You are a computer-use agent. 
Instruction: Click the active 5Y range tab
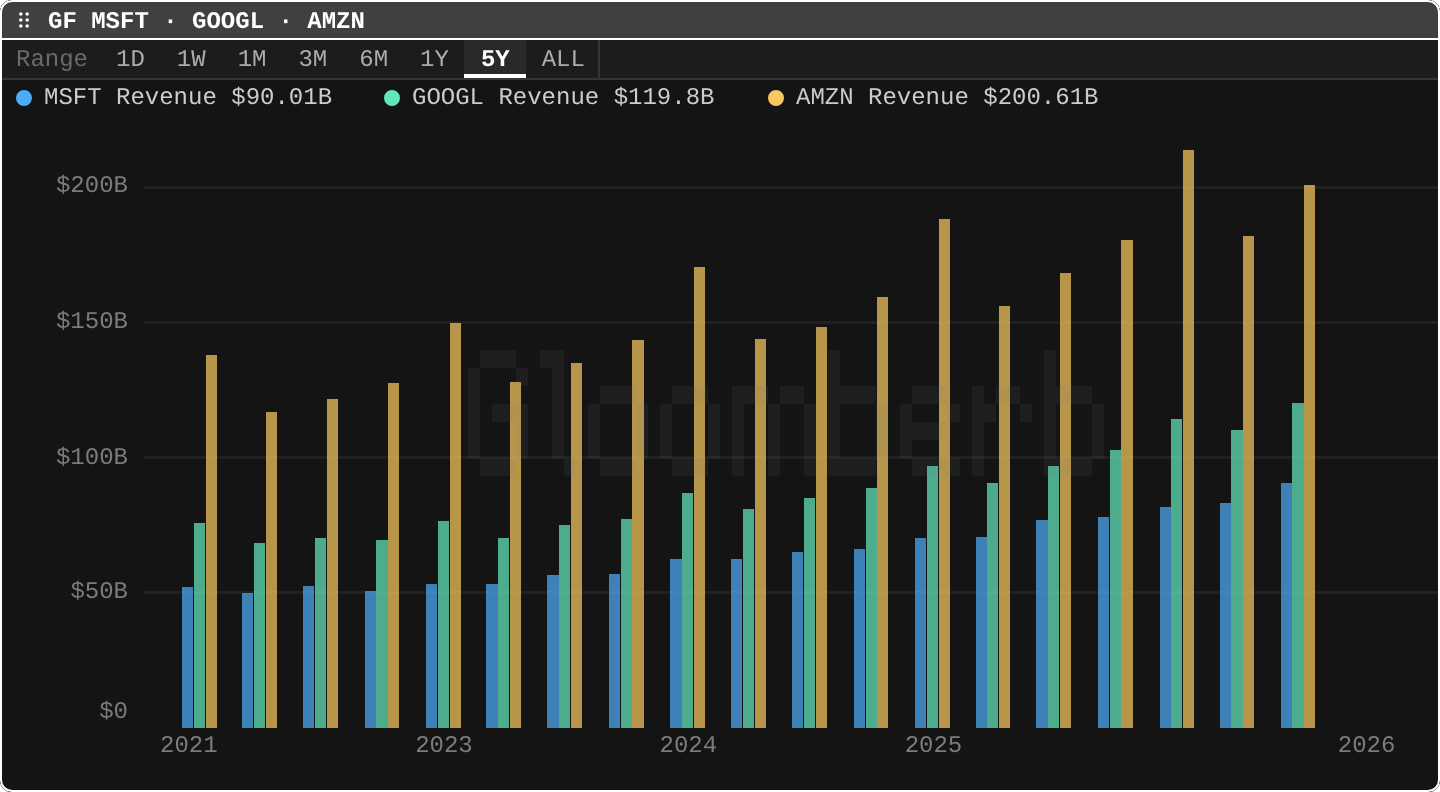click(495, 59)
